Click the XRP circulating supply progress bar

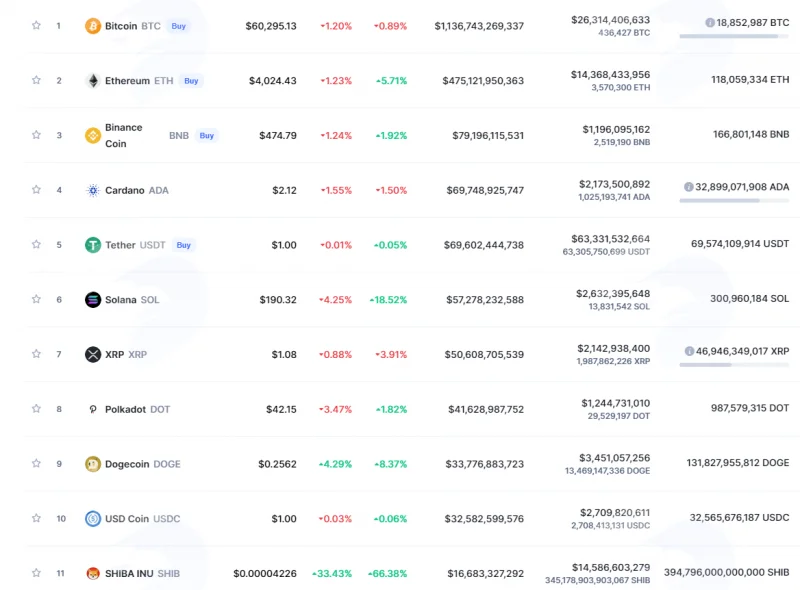(x=734, y=365)
